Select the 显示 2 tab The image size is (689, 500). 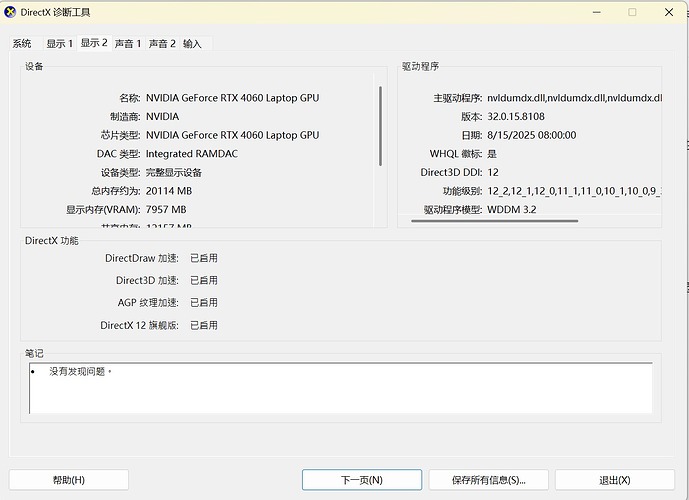[x=94, y=43]
